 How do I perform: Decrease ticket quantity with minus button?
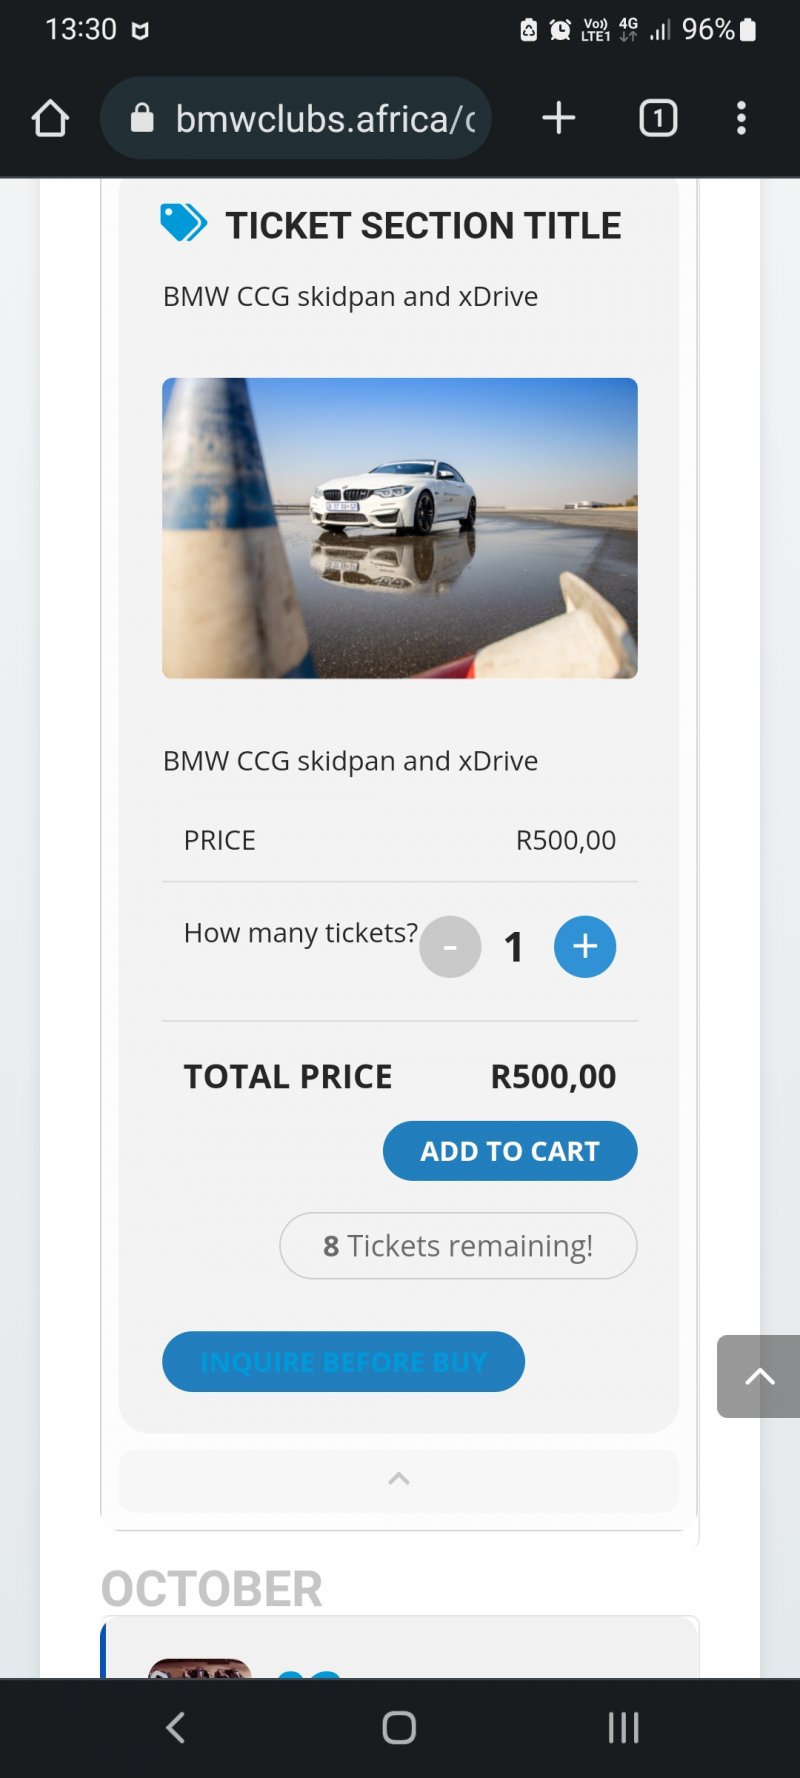450,947
